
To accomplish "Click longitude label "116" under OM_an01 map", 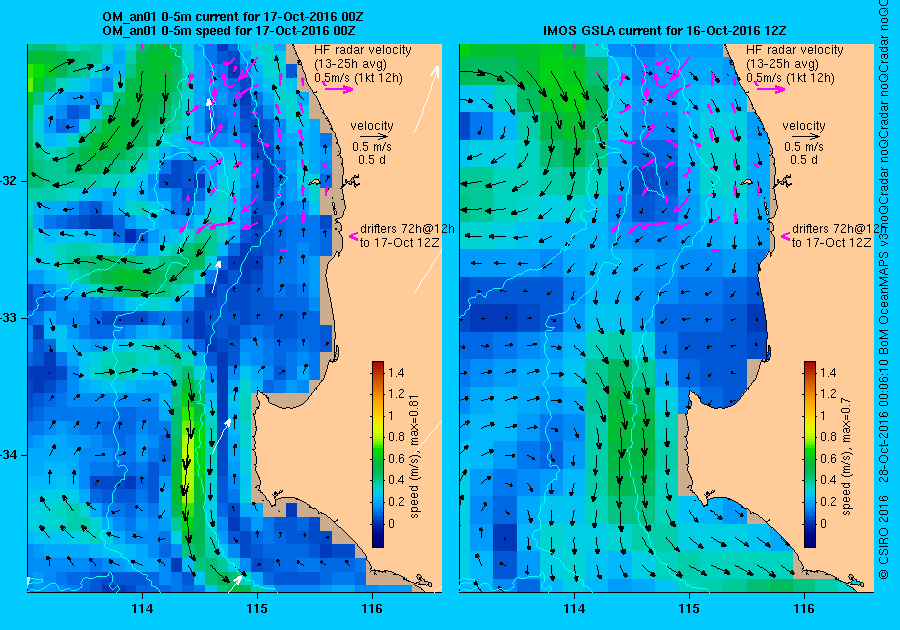I will tap(372, 608).
